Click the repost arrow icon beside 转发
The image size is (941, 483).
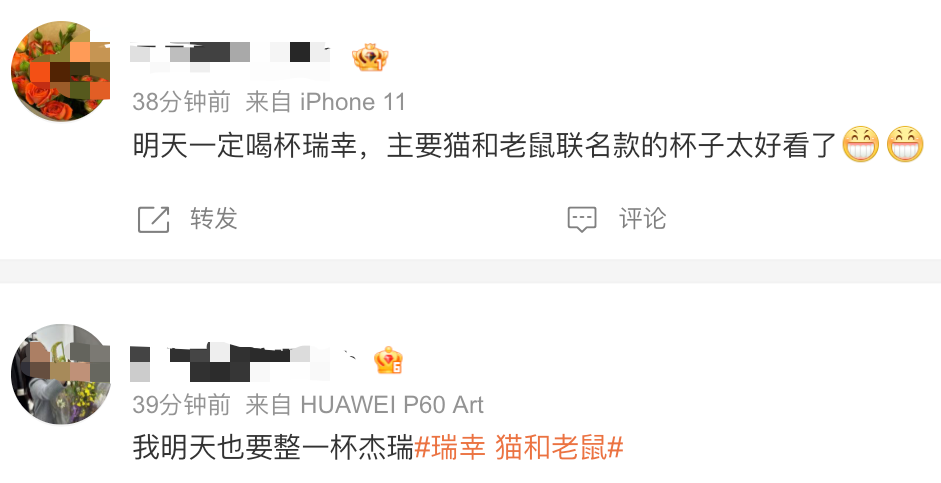coord(154,219)
